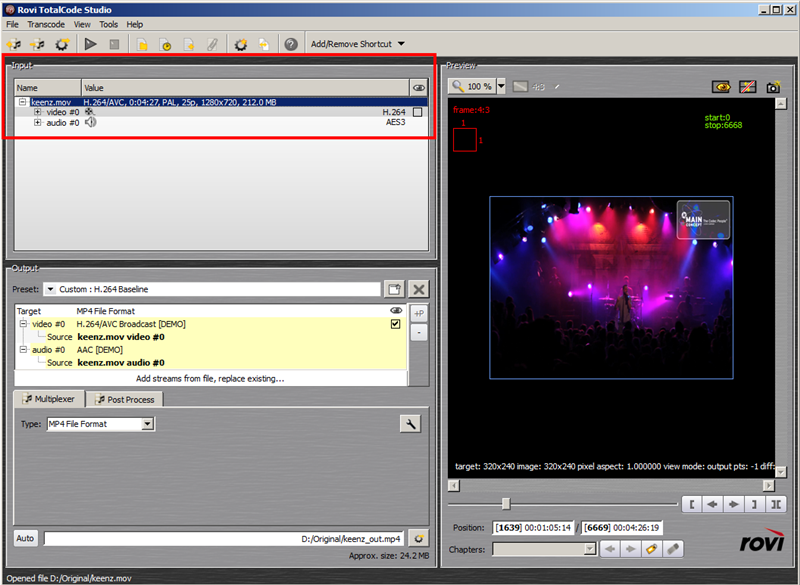
Task: Click the current position timecode field
Action: [x=533, y=528]
